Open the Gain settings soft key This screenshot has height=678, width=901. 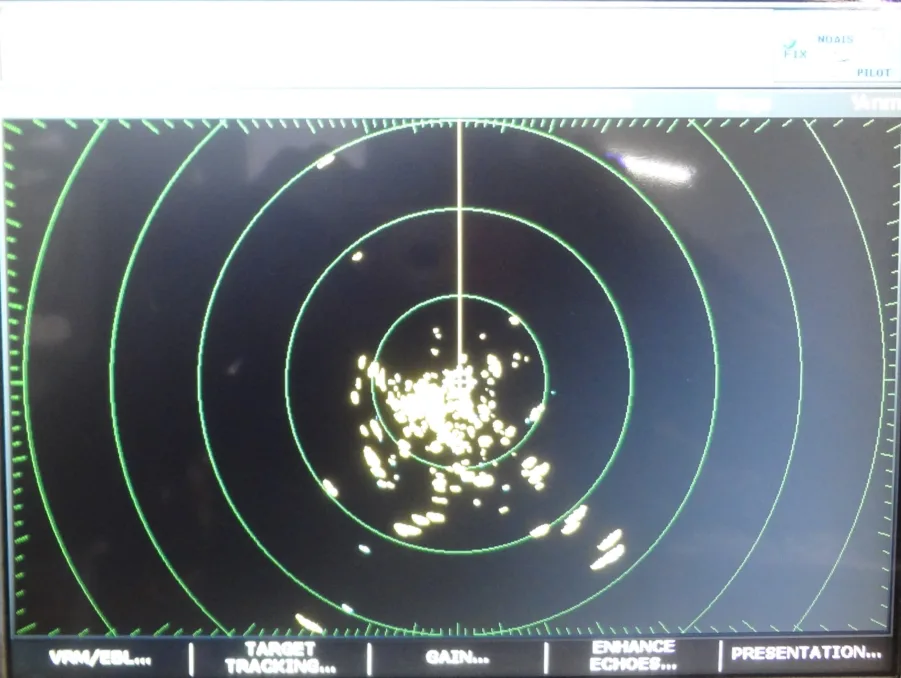[x=457, y=657]
